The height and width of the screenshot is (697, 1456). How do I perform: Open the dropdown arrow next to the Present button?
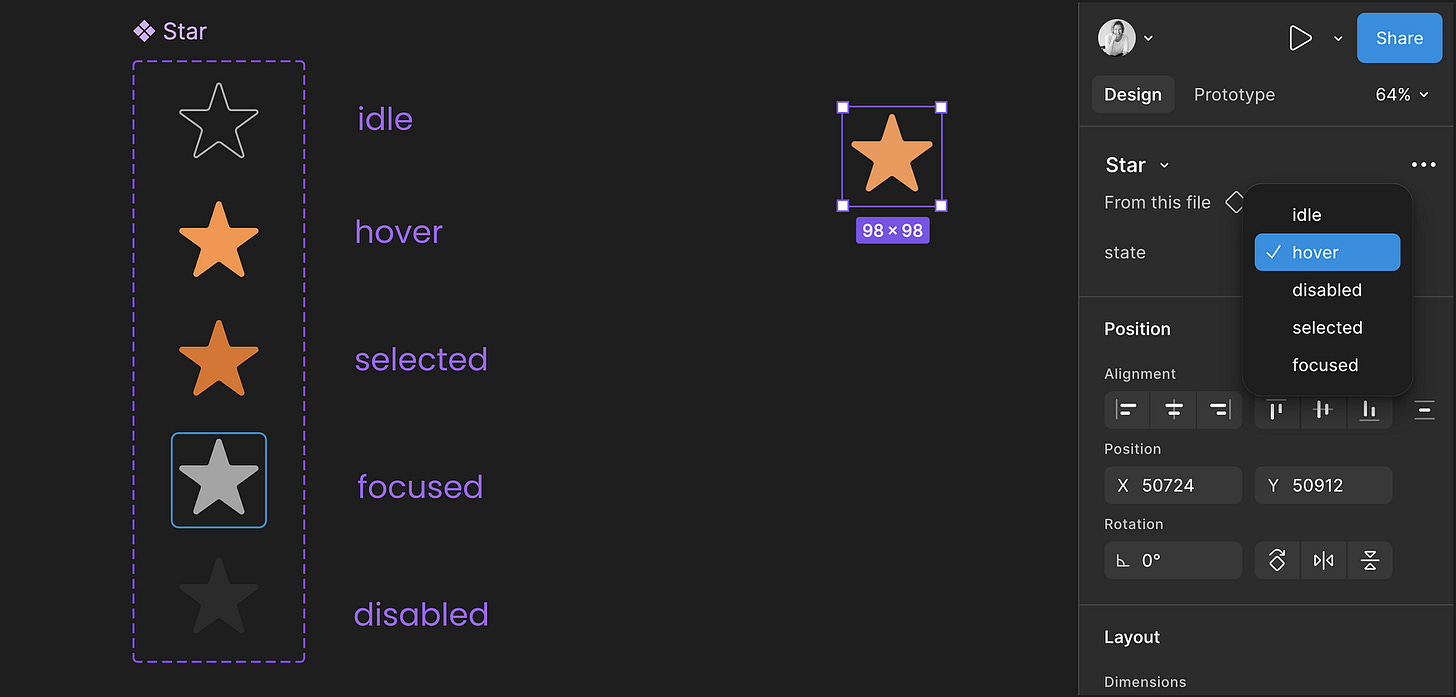pos(1338,38)
